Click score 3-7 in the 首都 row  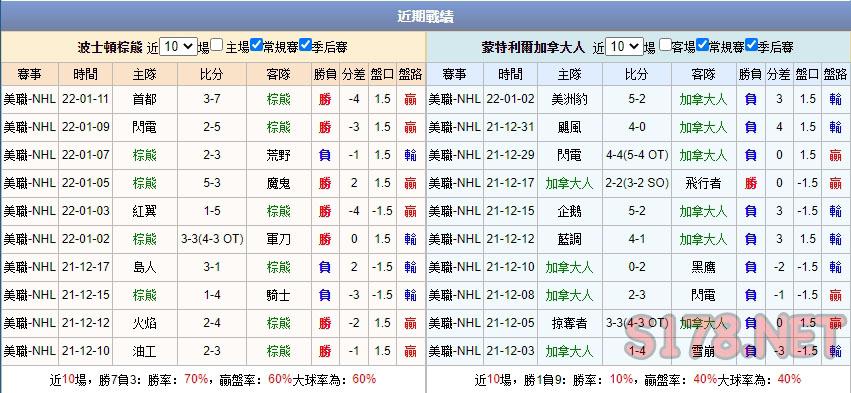click(x=212, y=99)
